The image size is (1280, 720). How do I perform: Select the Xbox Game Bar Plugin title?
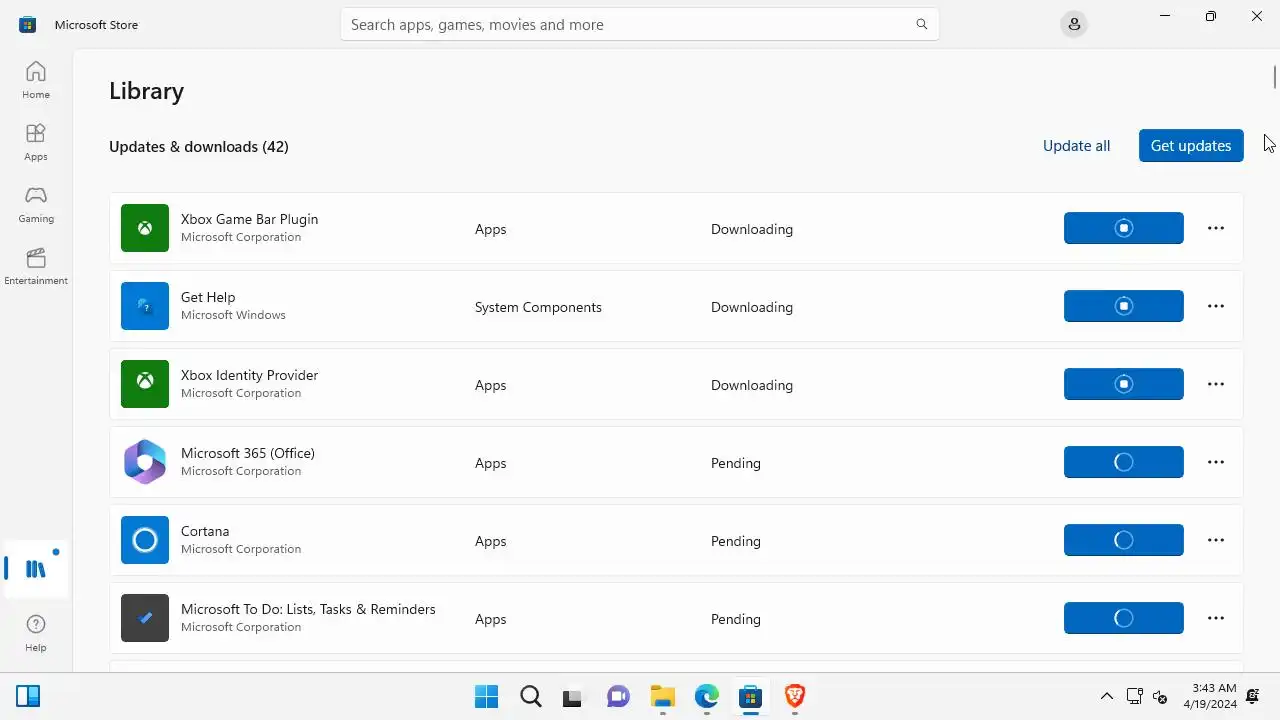click(x=249, y=219)
